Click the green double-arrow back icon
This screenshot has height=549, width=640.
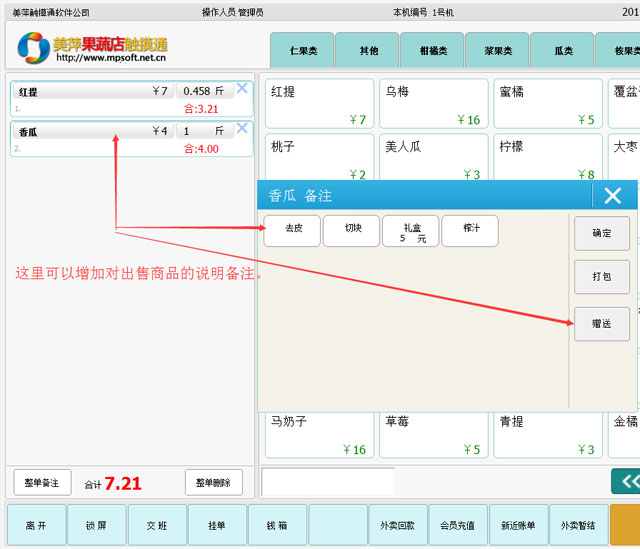pos(626,482)
